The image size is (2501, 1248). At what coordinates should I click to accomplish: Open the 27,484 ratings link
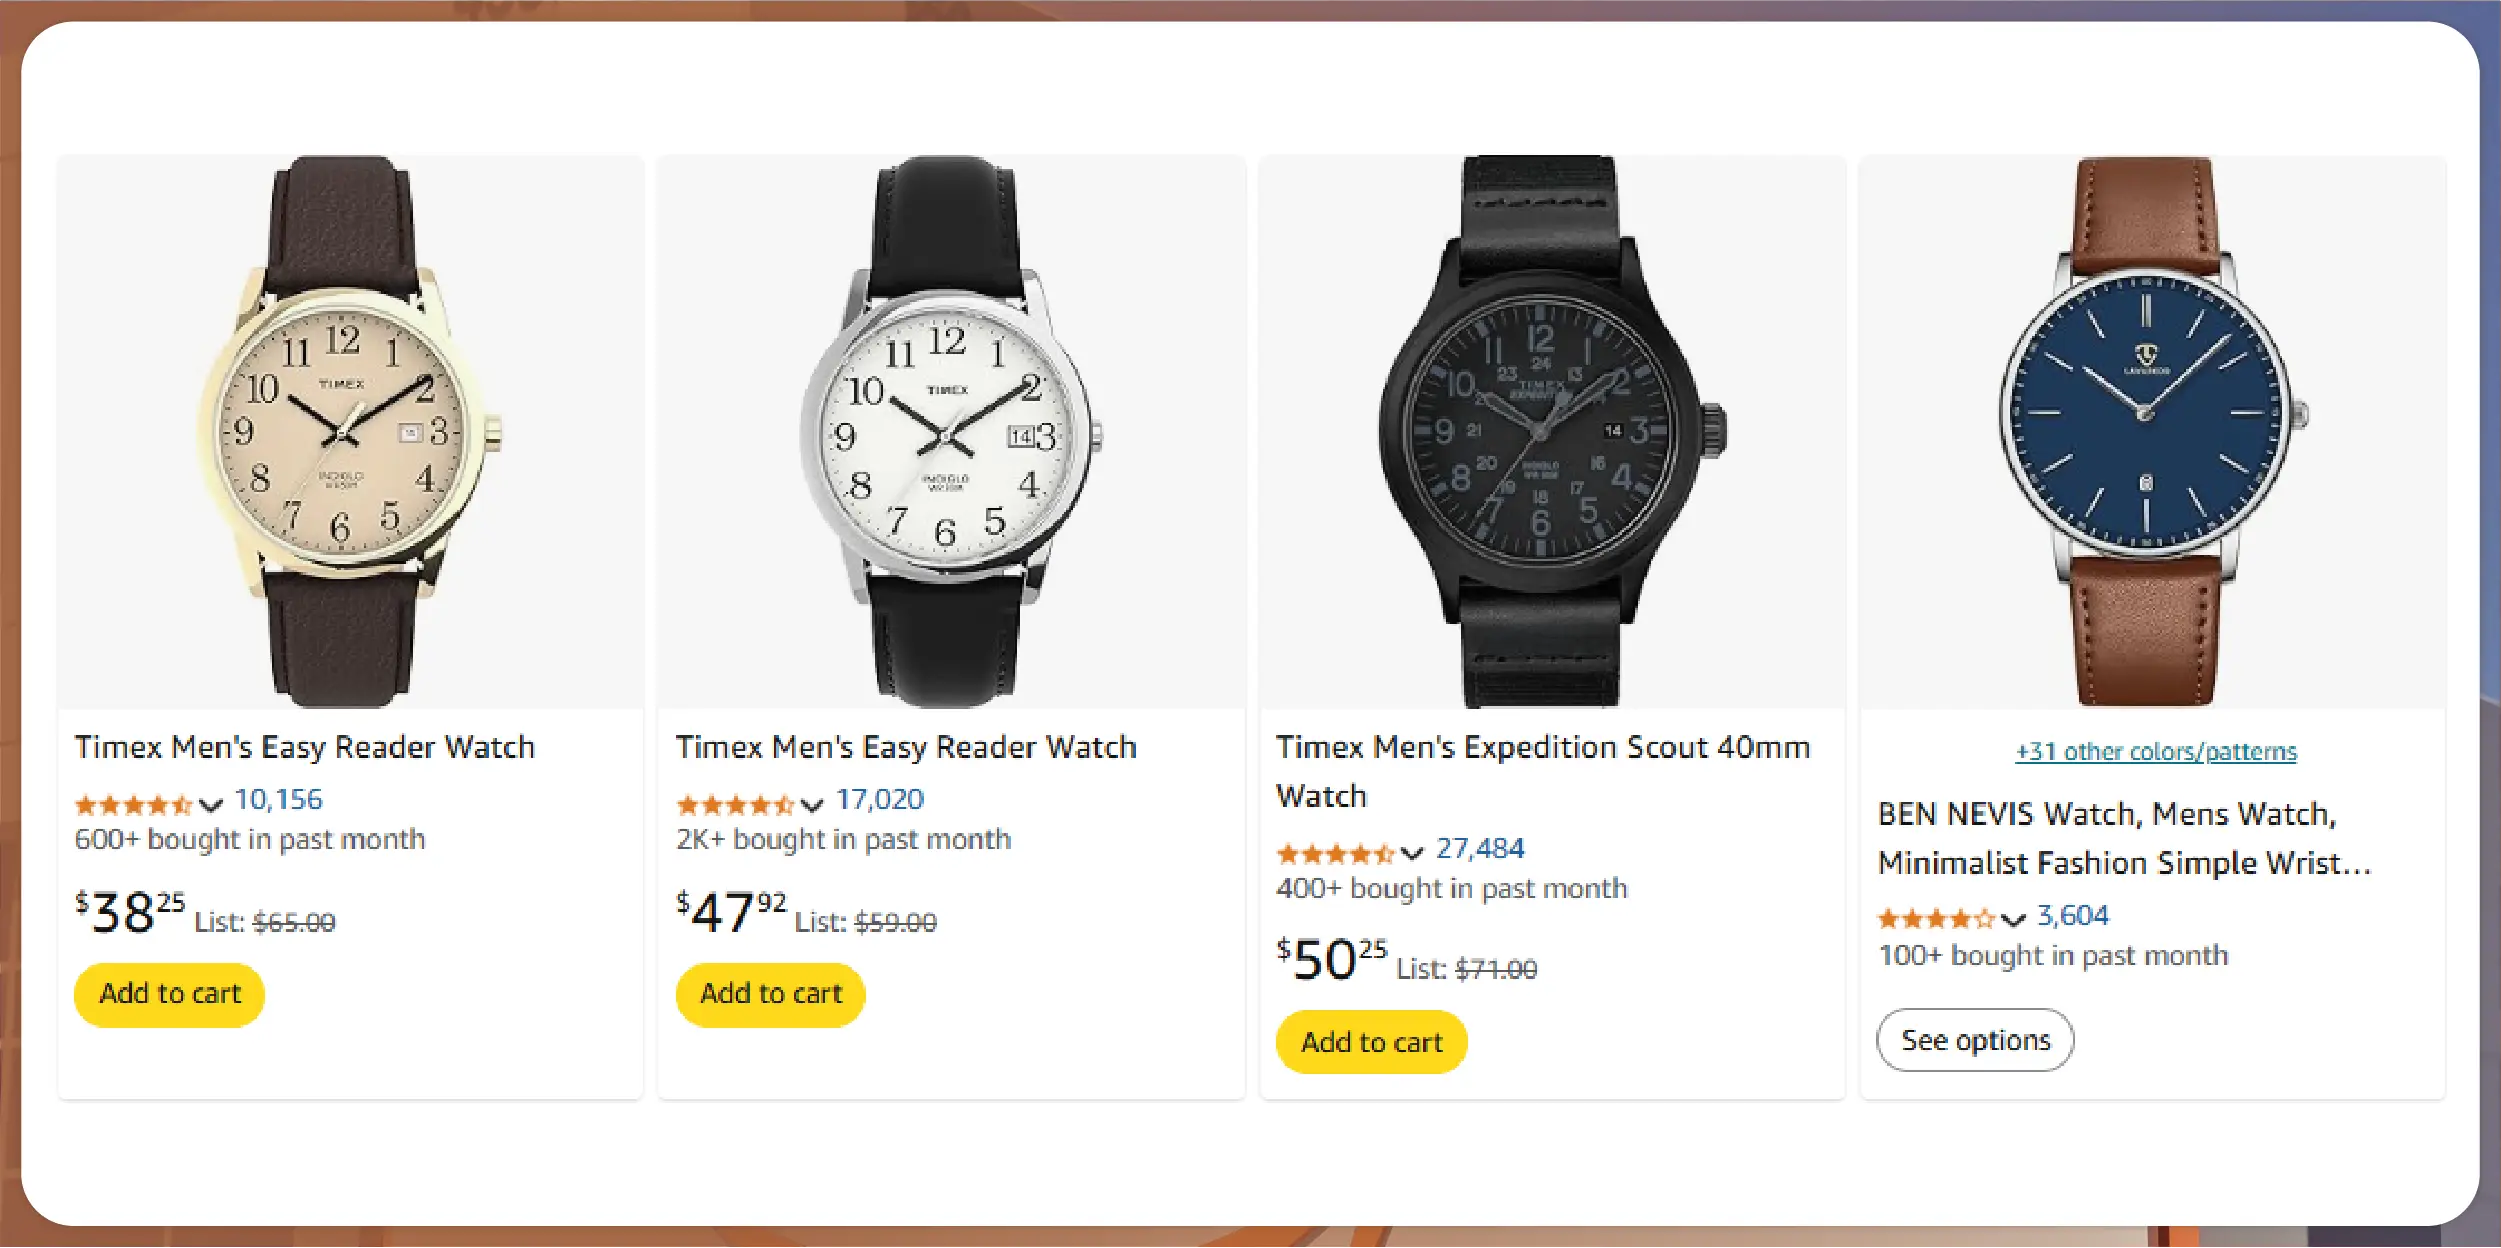coord(1480,849)
